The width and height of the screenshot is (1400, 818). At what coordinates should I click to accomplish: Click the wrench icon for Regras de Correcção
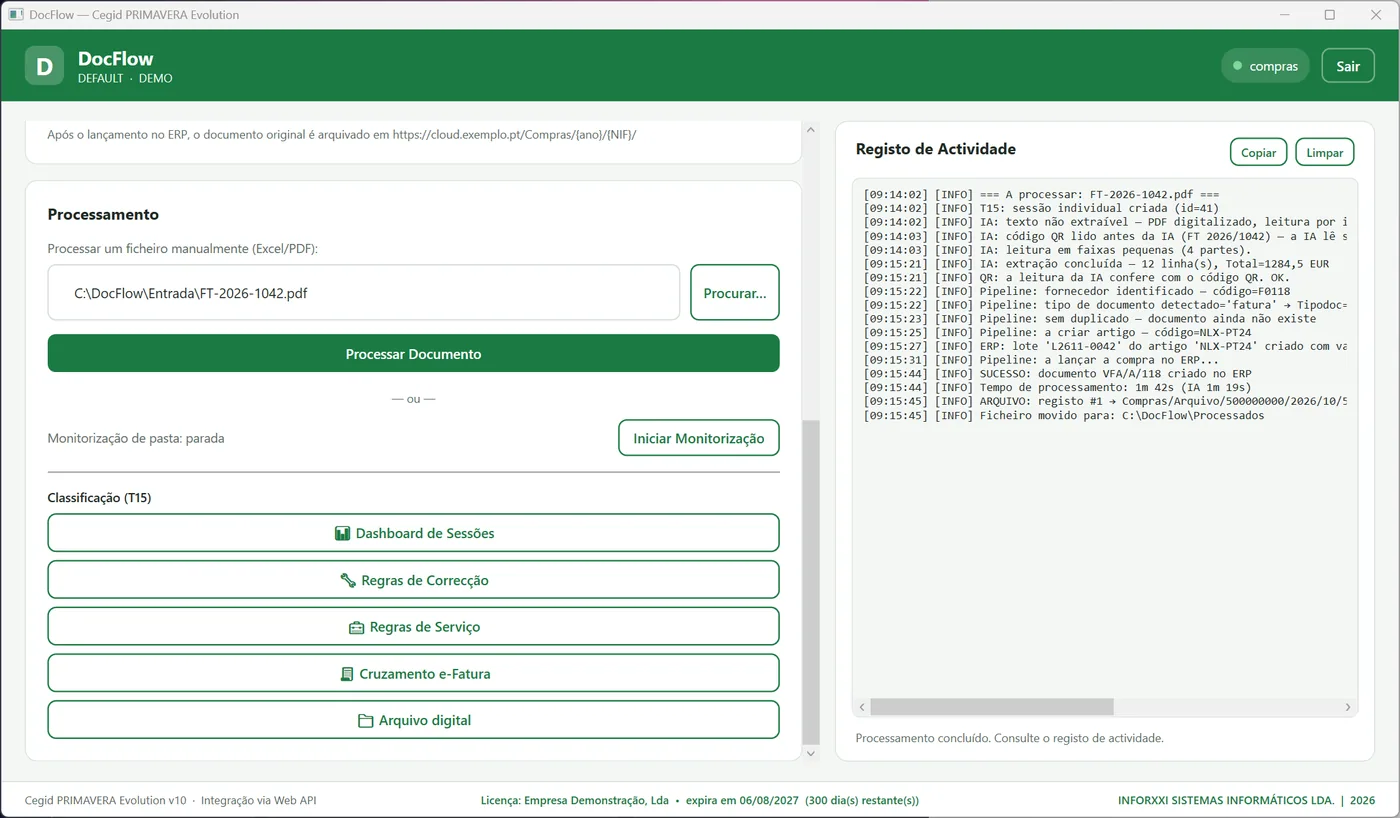point(348,580)
